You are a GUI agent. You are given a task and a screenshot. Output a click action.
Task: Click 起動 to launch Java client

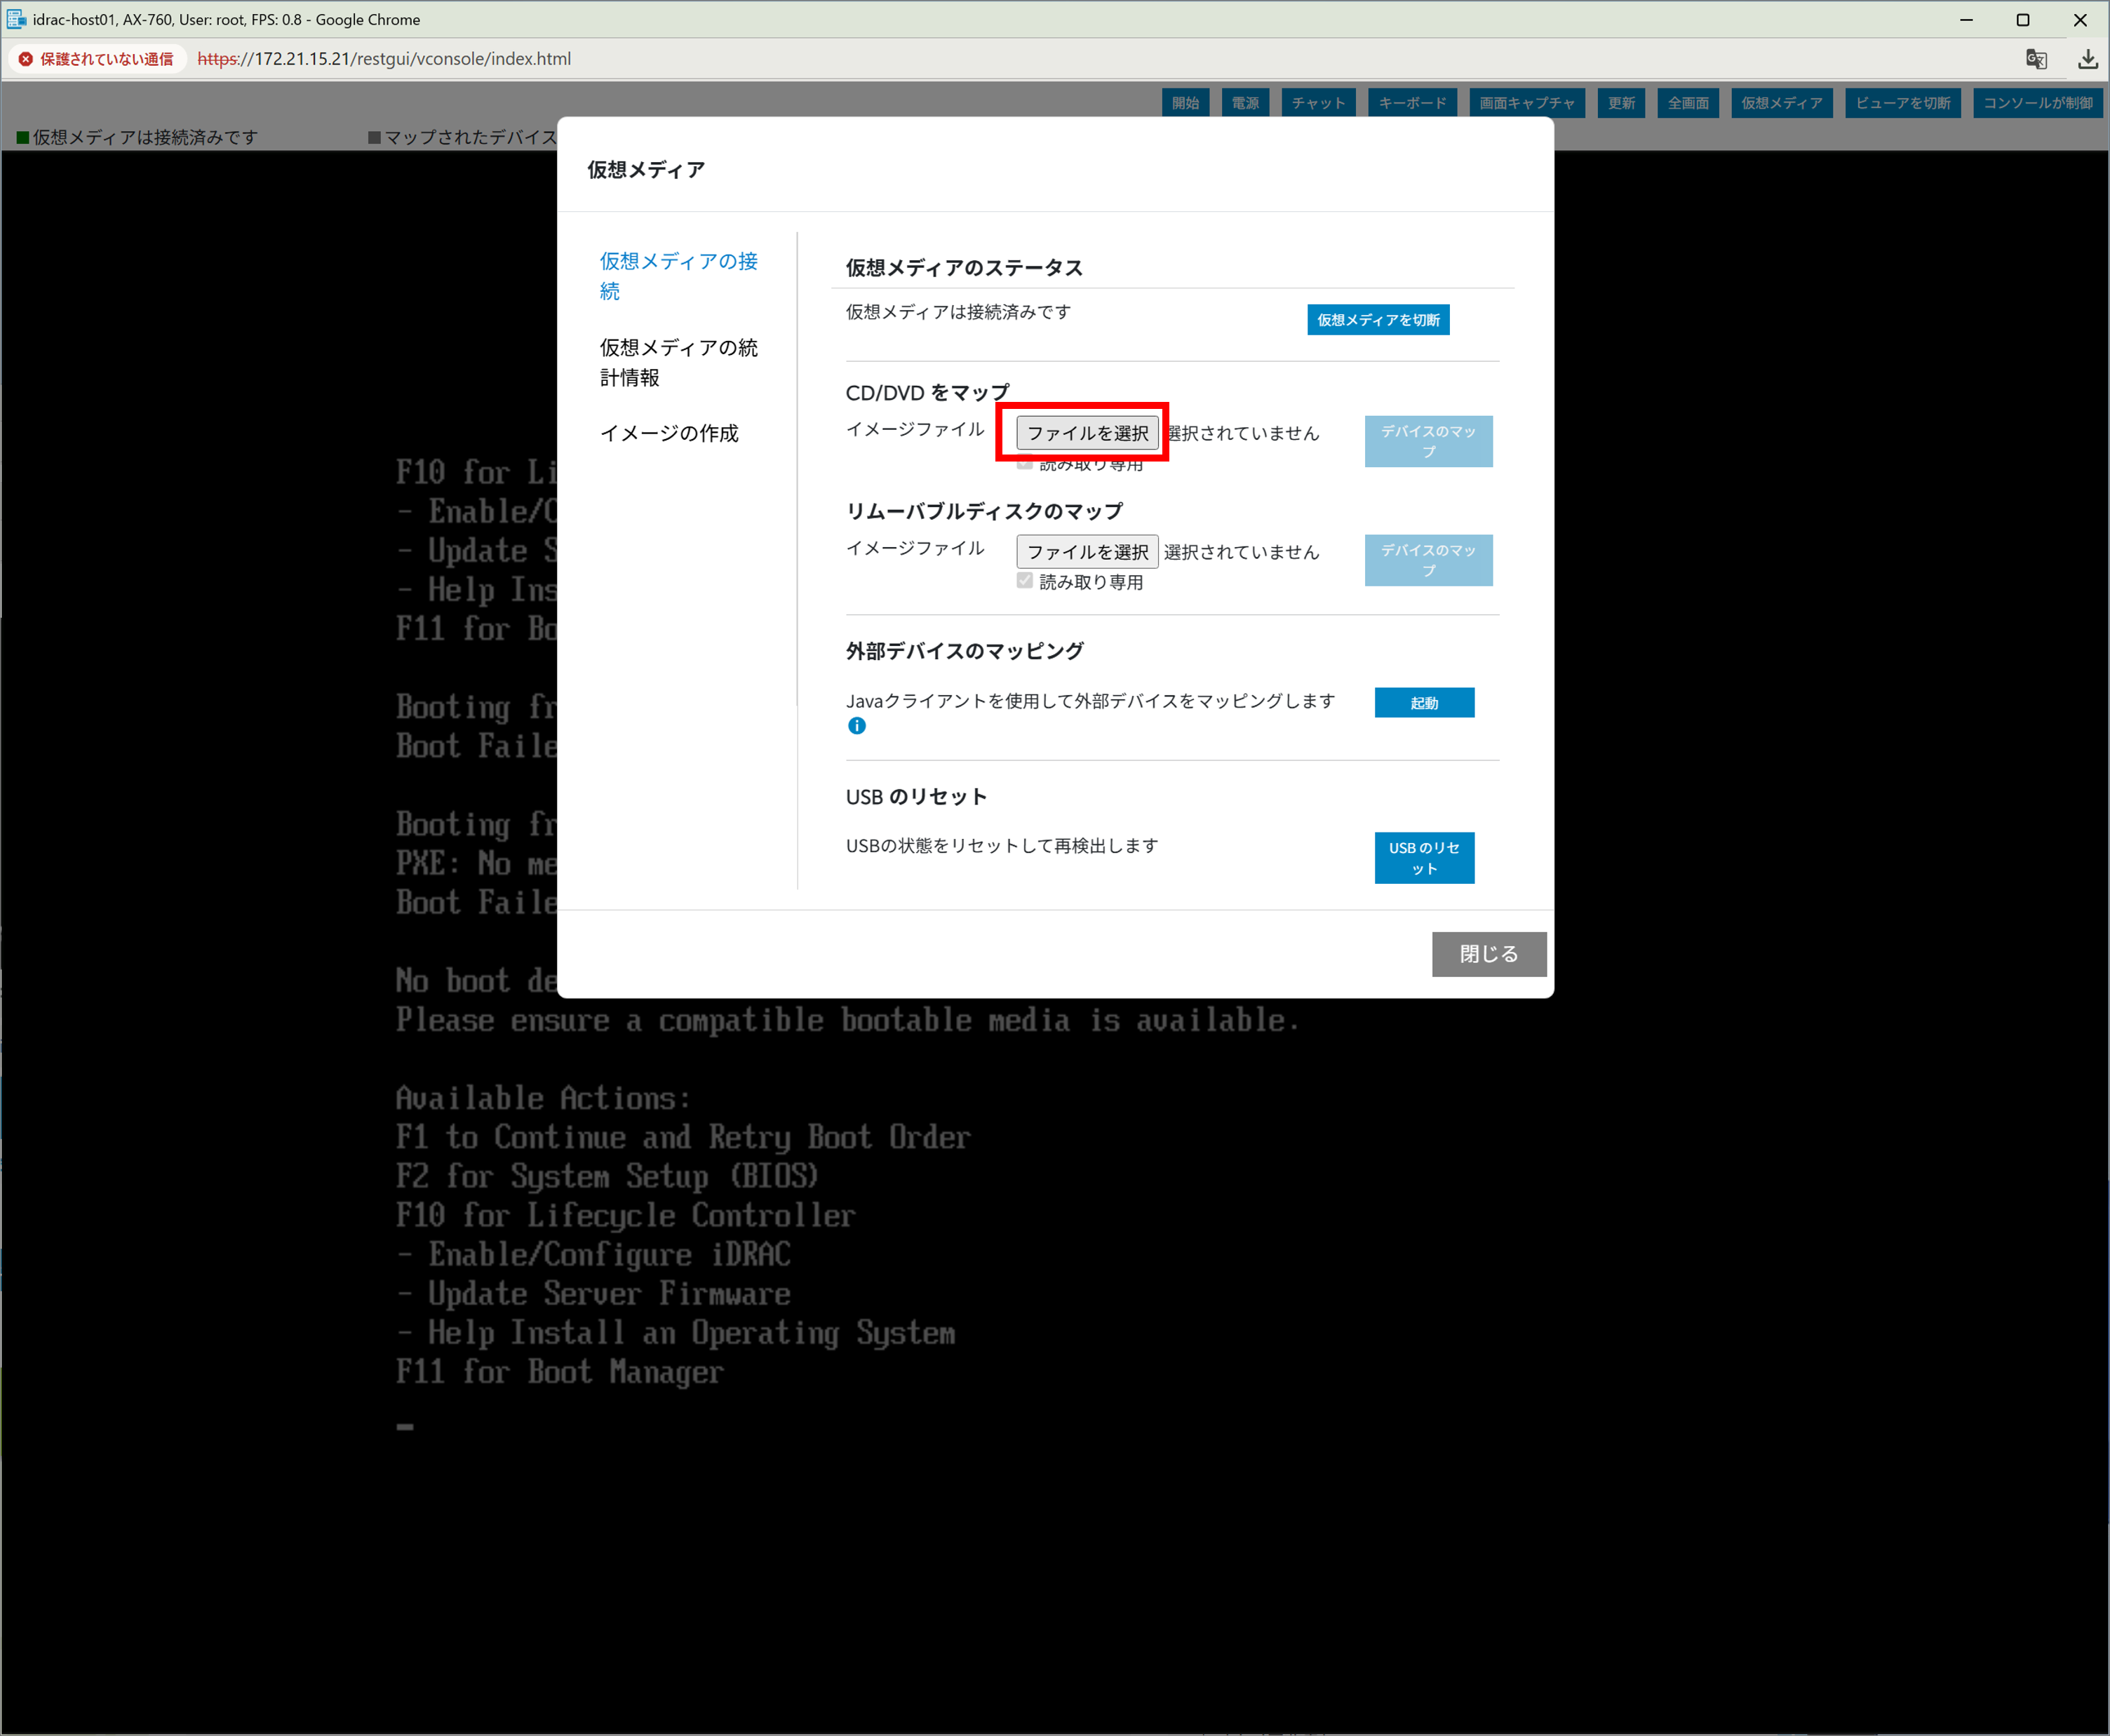[x=1423, y=703]
